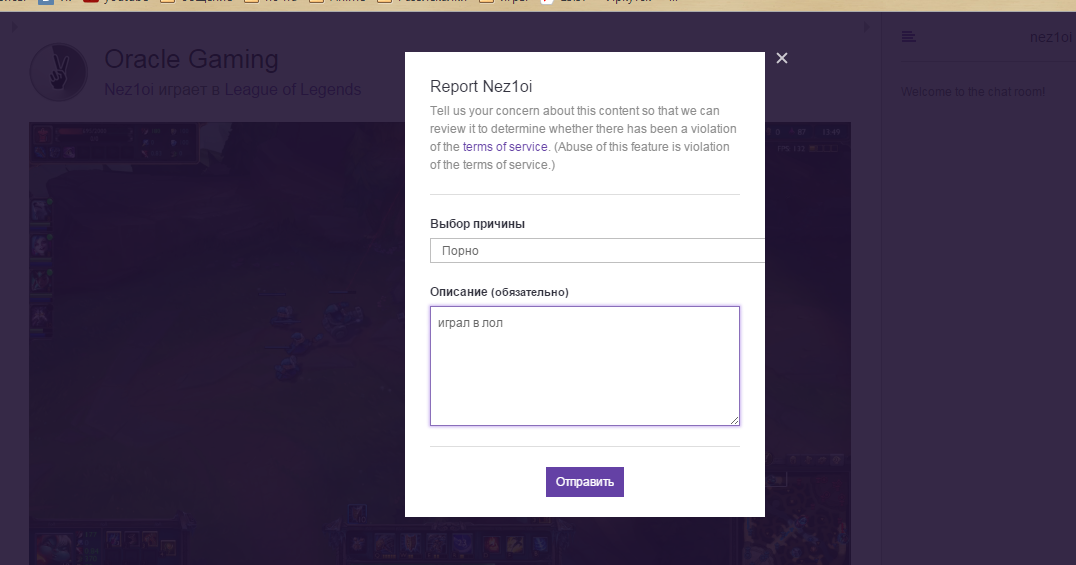Click the Welcome to the chat room message
Viewport: 1076px width, 565px height.
pyautogui.click(x=973, y=92)
